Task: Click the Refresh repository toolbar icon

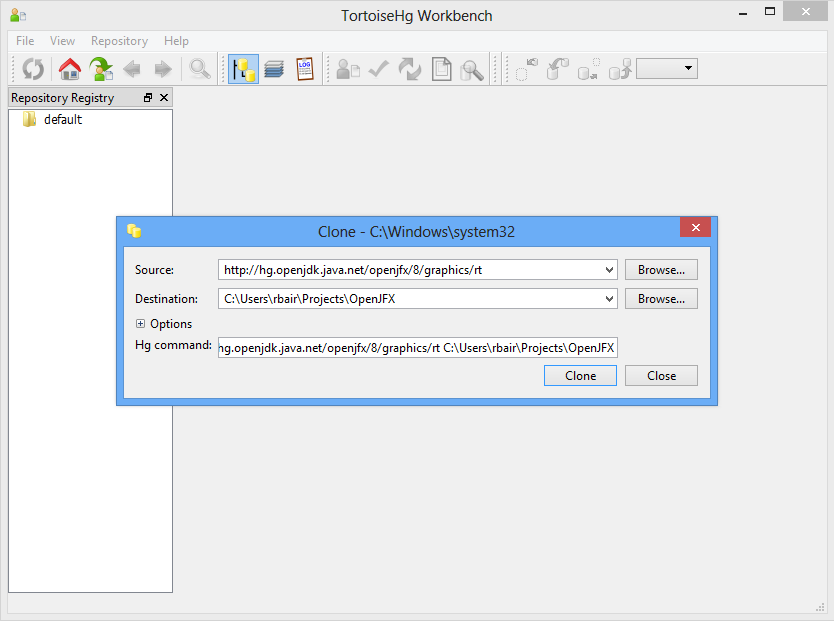Action: [x=33, y=69]
